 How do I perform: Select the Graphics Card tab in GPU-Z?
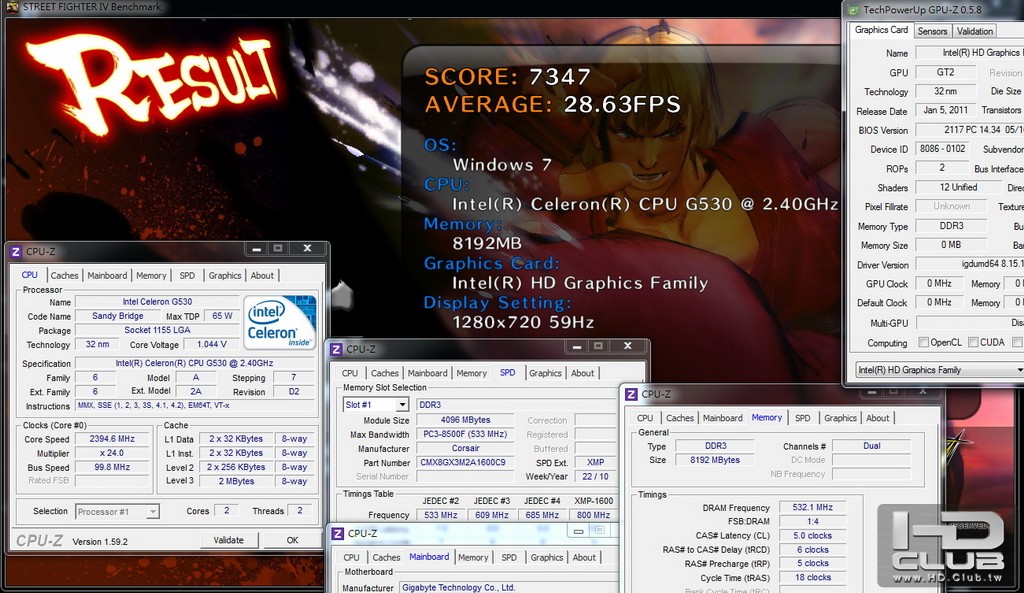[881, 30]
